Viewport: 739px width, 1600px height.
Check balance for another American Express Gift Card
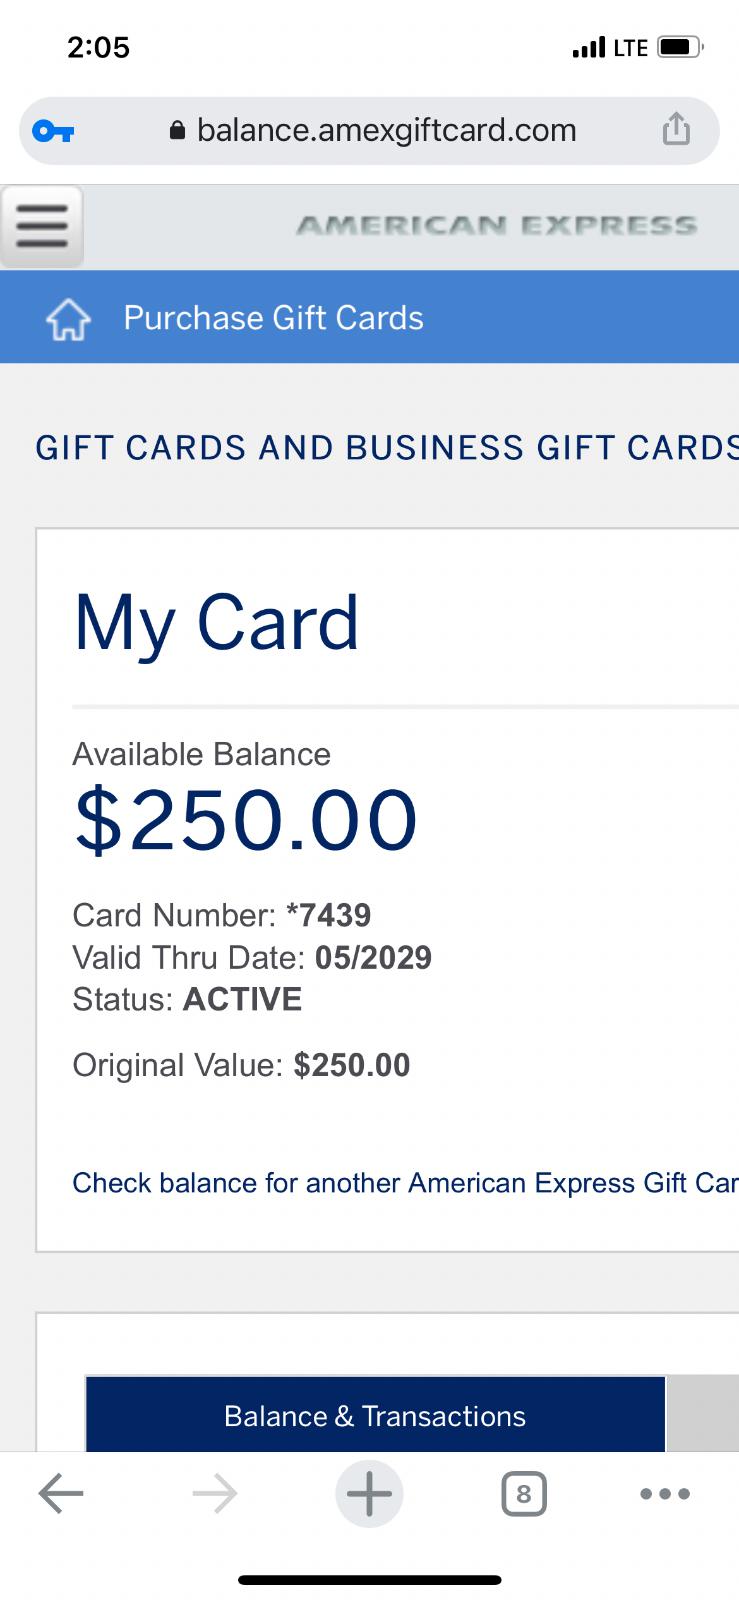pos(404,1183)
